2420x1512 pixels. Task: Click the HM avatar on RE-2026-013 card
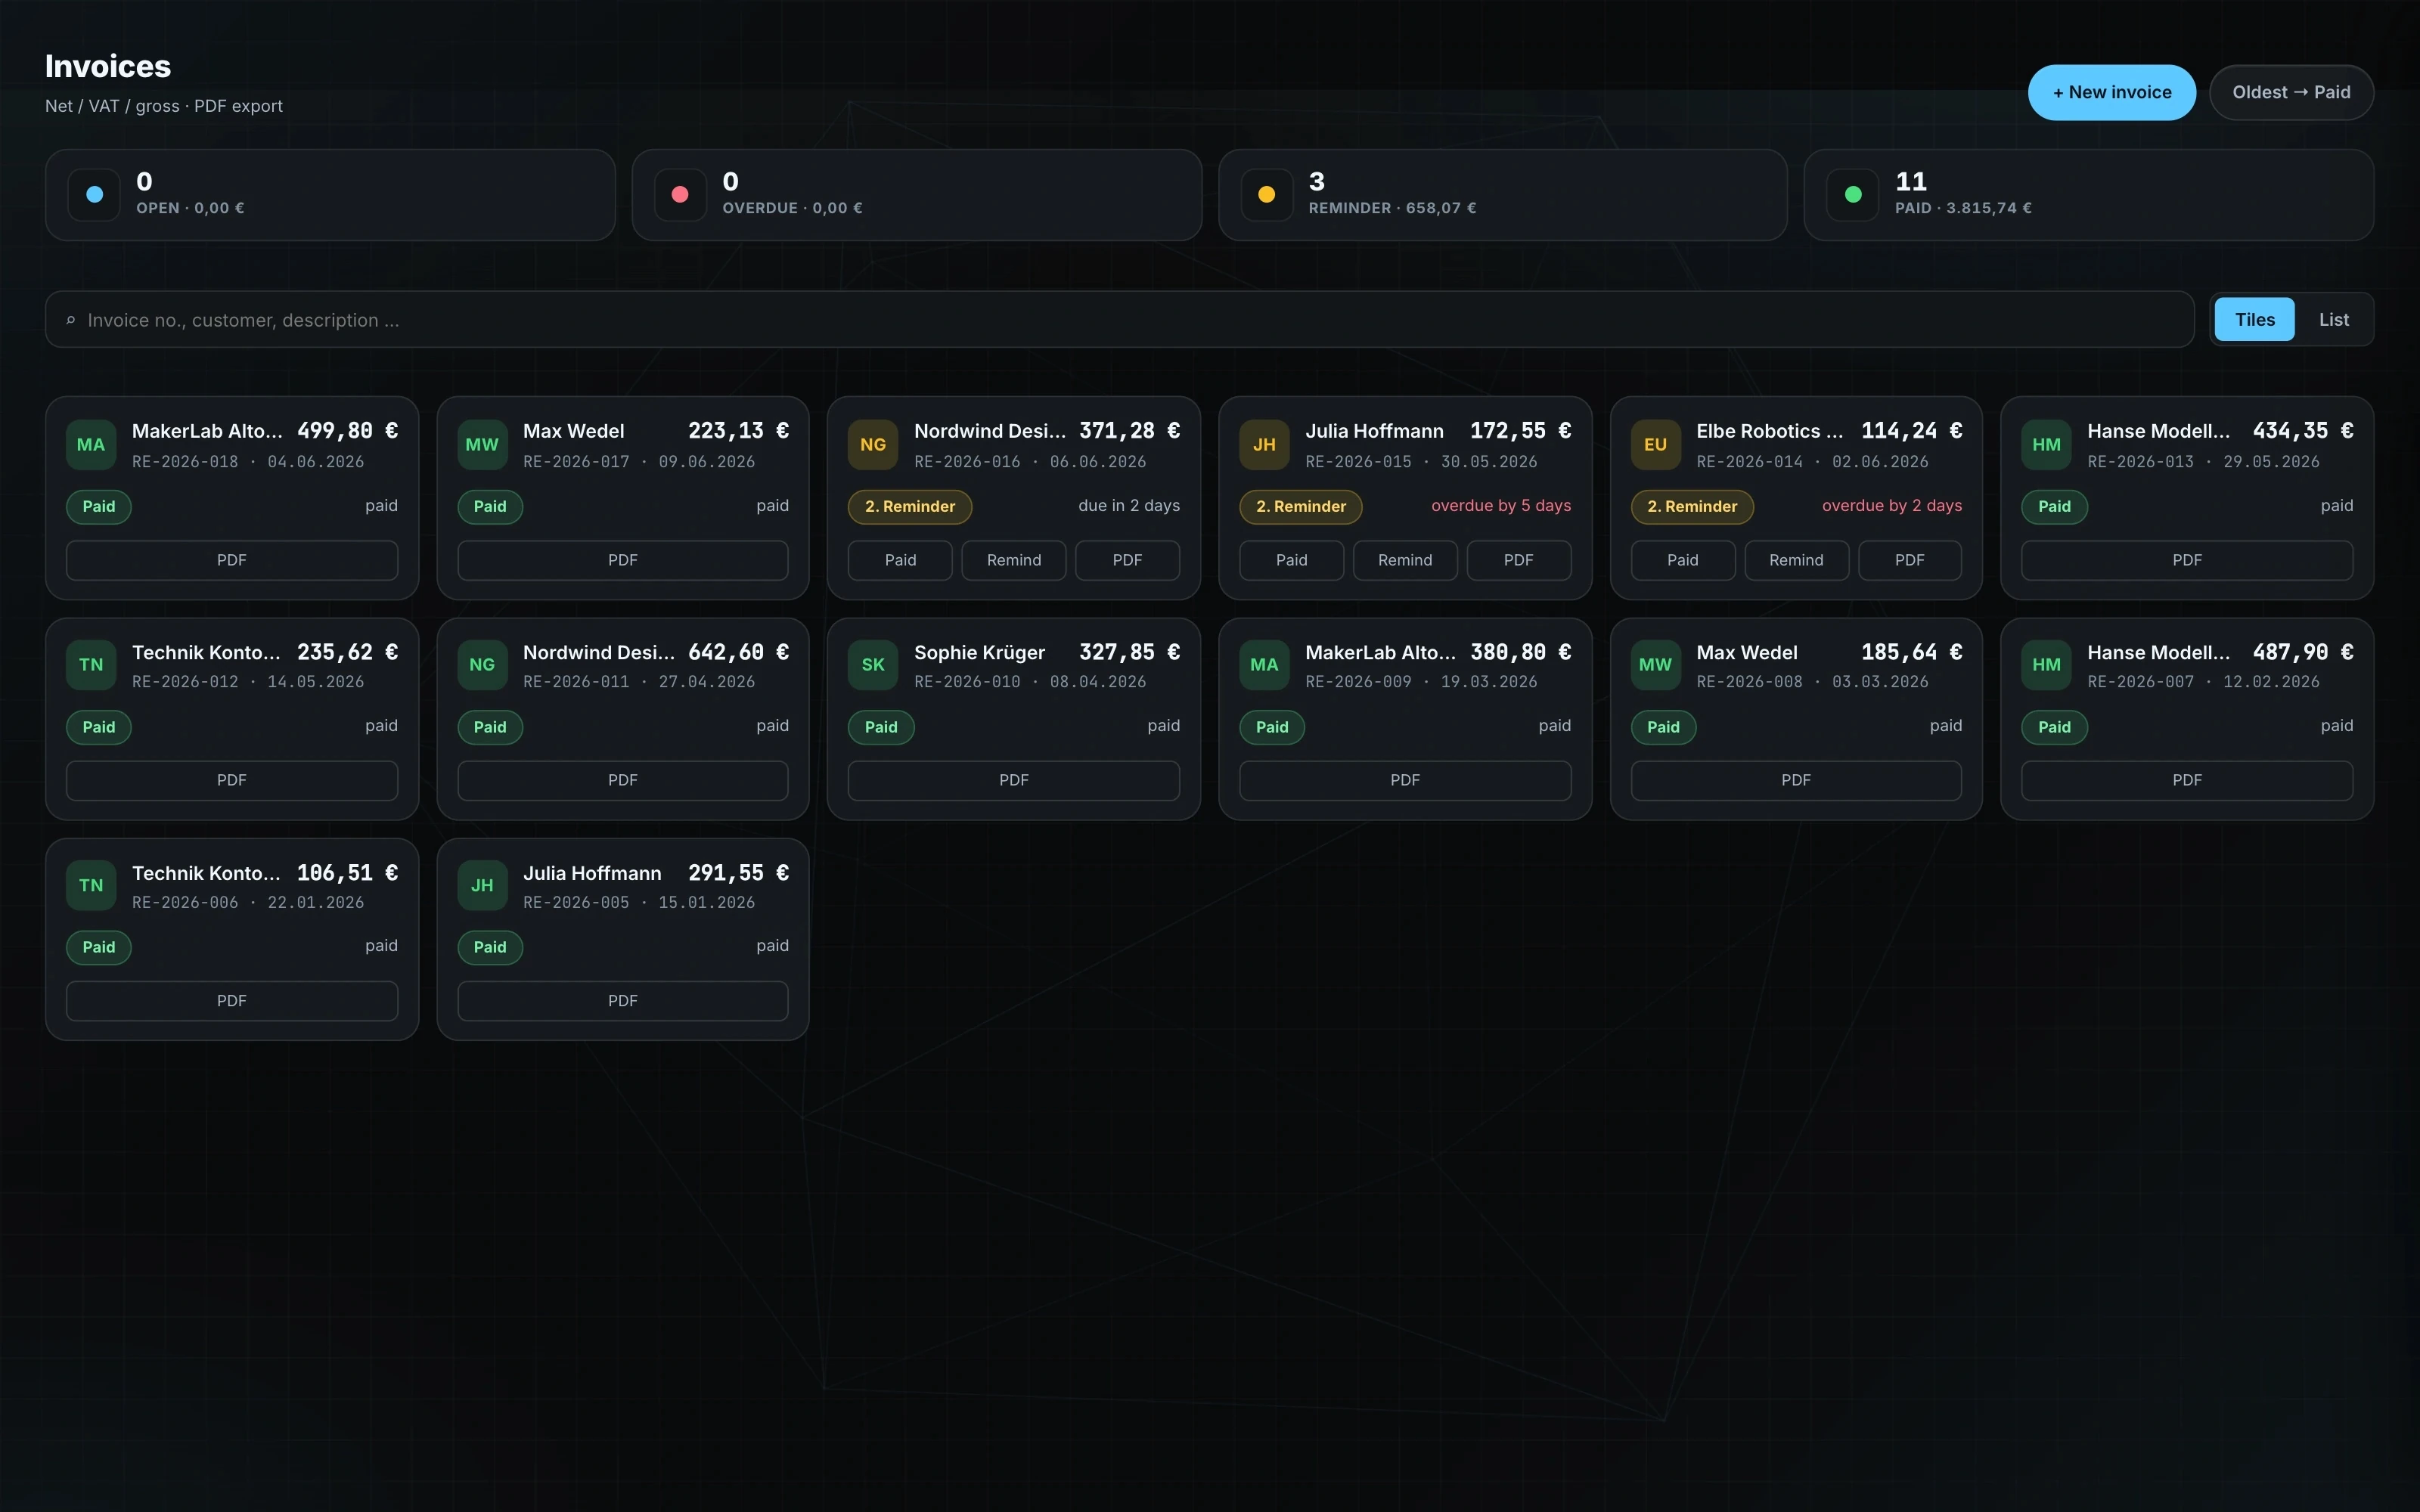click(2046, 445)
